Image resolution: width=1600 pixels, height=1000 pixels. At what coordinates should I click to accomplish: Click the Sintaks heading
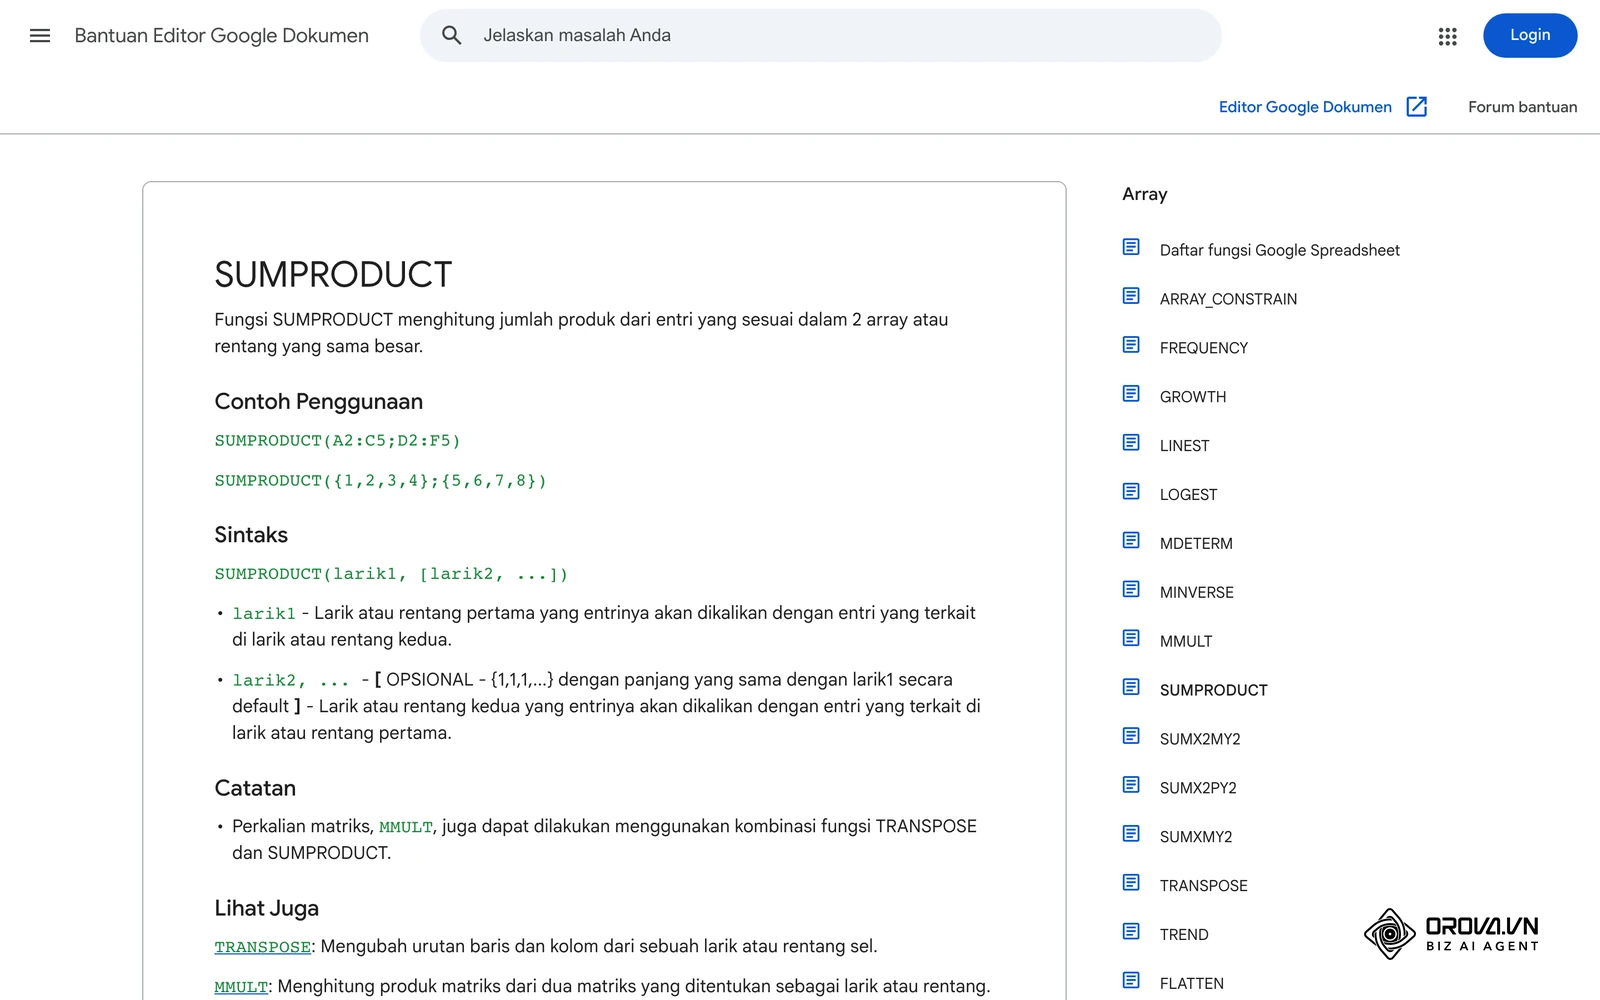point(251,535)
